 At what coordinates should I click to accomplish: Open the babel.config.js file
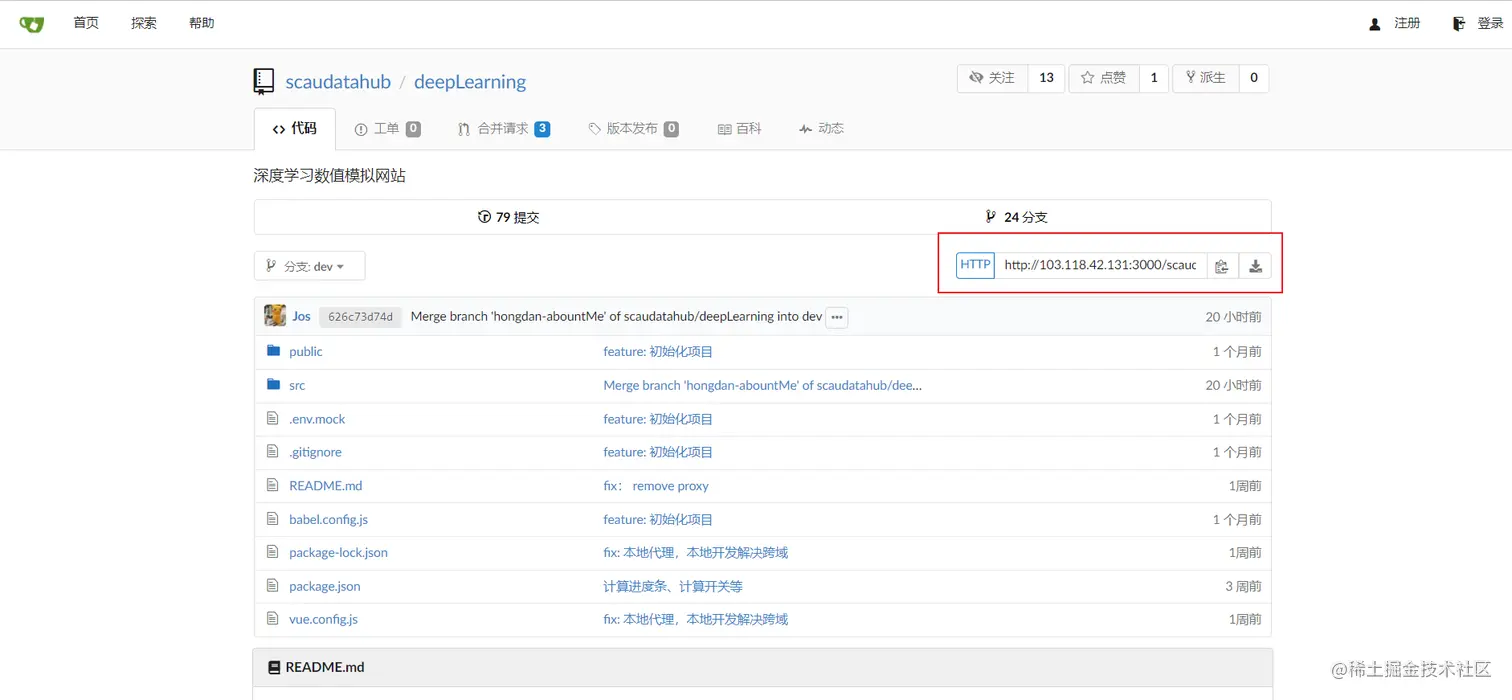[329, 519]
